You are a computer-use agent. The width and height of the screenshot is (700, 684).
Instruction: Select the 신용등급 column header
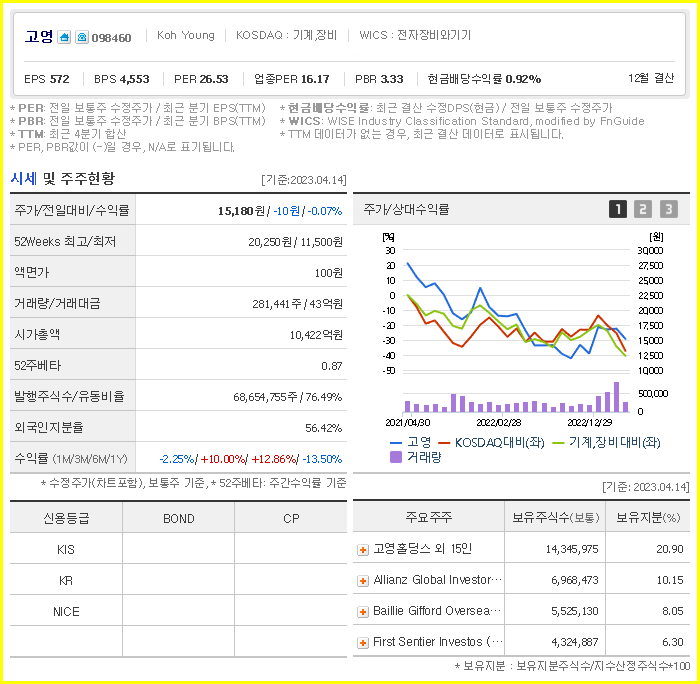pyautogui.click(x=66, y=518)
